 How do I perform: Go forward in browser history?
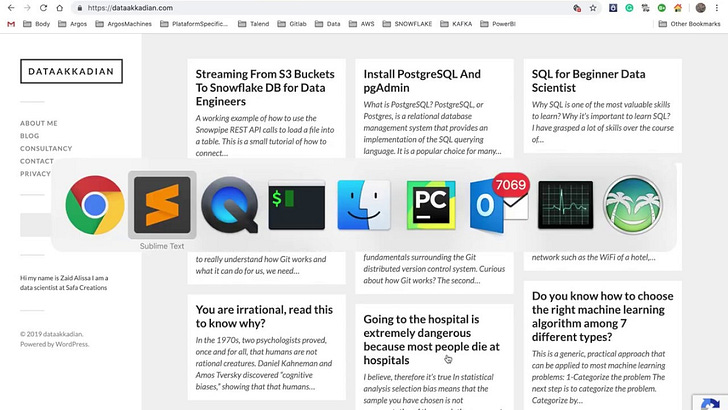coord(27,8)
